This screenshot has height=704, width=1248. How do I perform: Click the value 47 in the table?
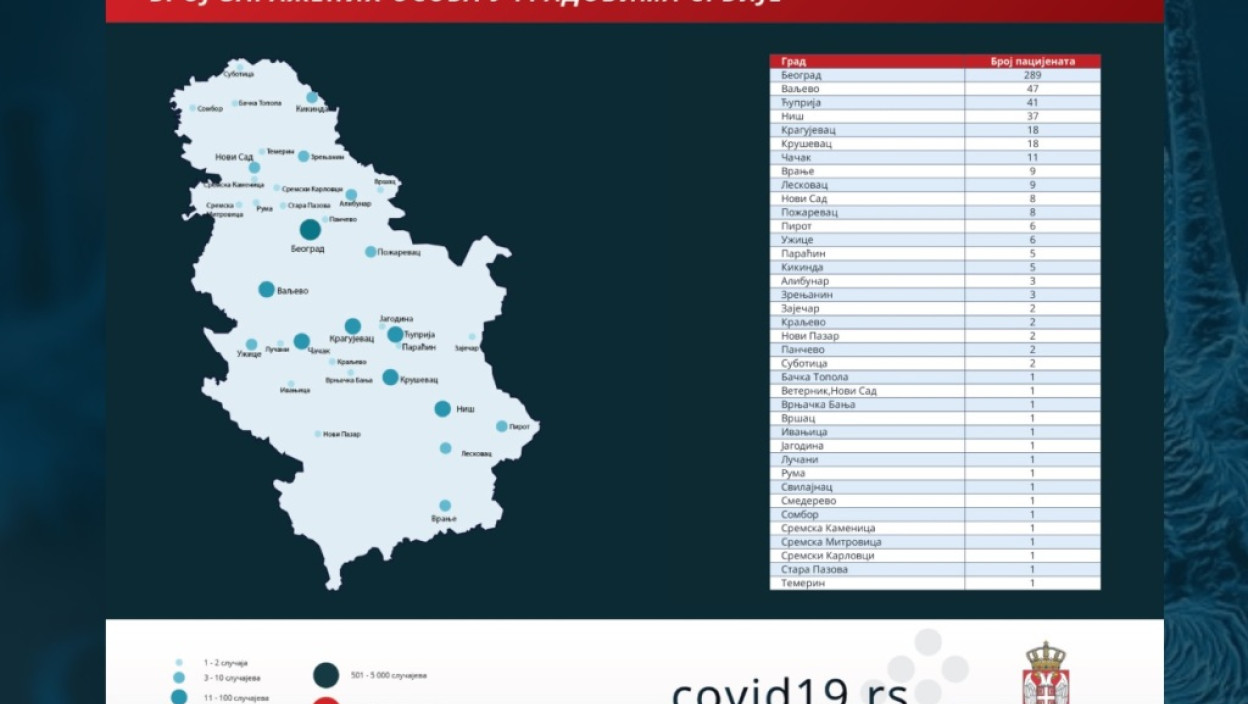[1033, 89]
